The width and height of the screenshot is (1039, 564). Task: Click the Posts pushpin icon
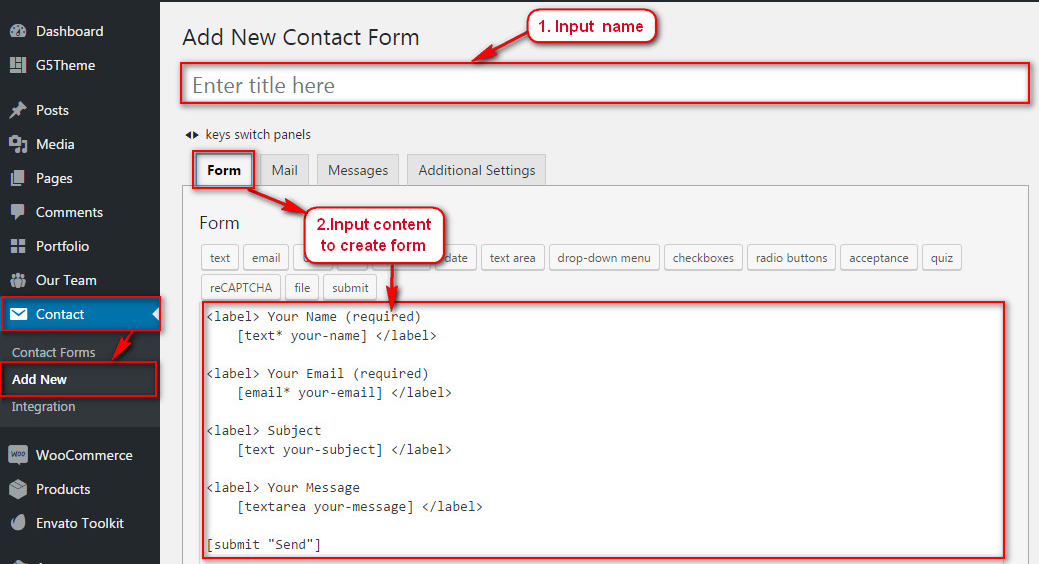[18, 110]
